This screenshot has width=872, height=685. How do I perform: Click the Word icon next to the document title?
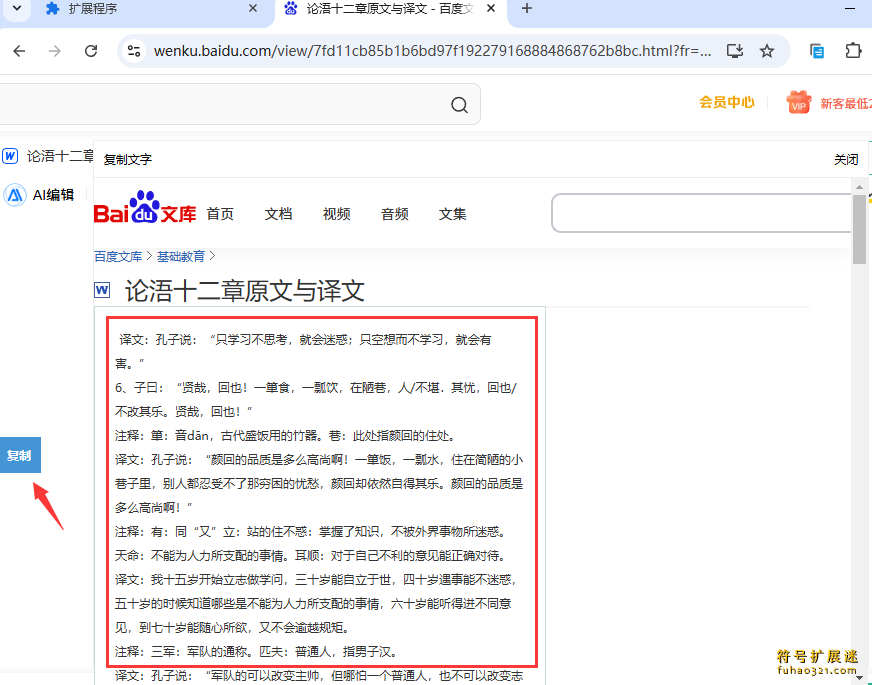102,290
